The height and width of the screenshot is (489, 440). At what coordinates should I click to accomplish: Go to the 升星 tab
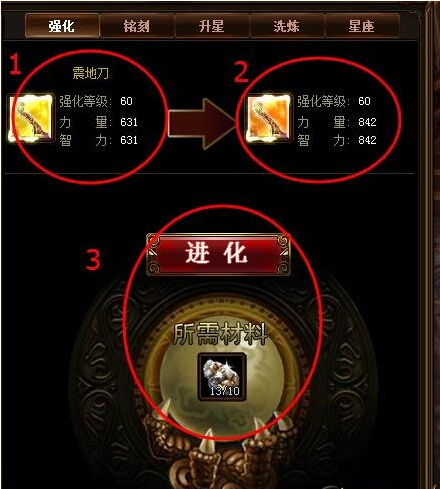[212, 26]
